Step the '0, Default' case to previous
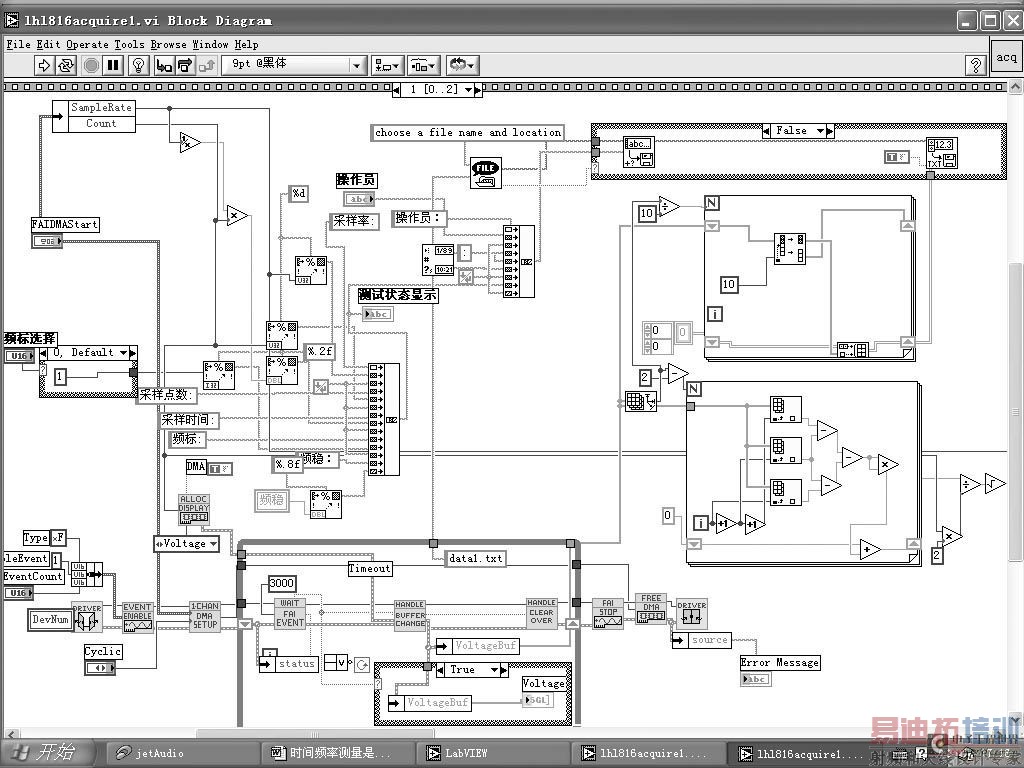 (44, 353)
